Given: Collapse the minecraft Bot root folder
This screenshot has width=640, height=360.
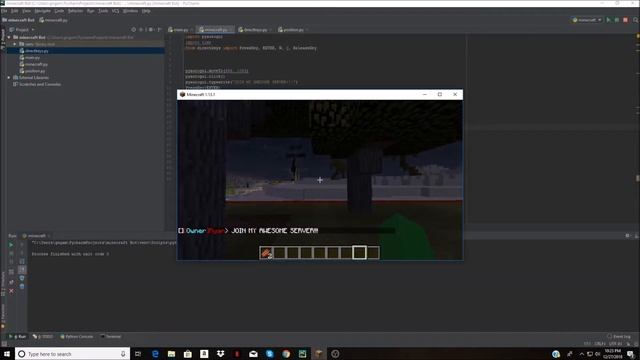Looking at the screenshot, I should tap(9, 37).
